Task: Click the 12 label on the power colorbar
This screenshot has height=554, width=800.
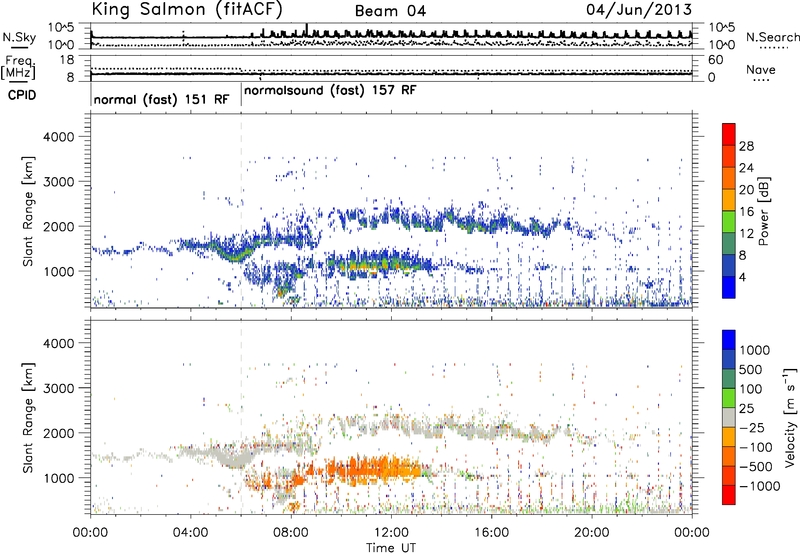Action: click(746, 234)
